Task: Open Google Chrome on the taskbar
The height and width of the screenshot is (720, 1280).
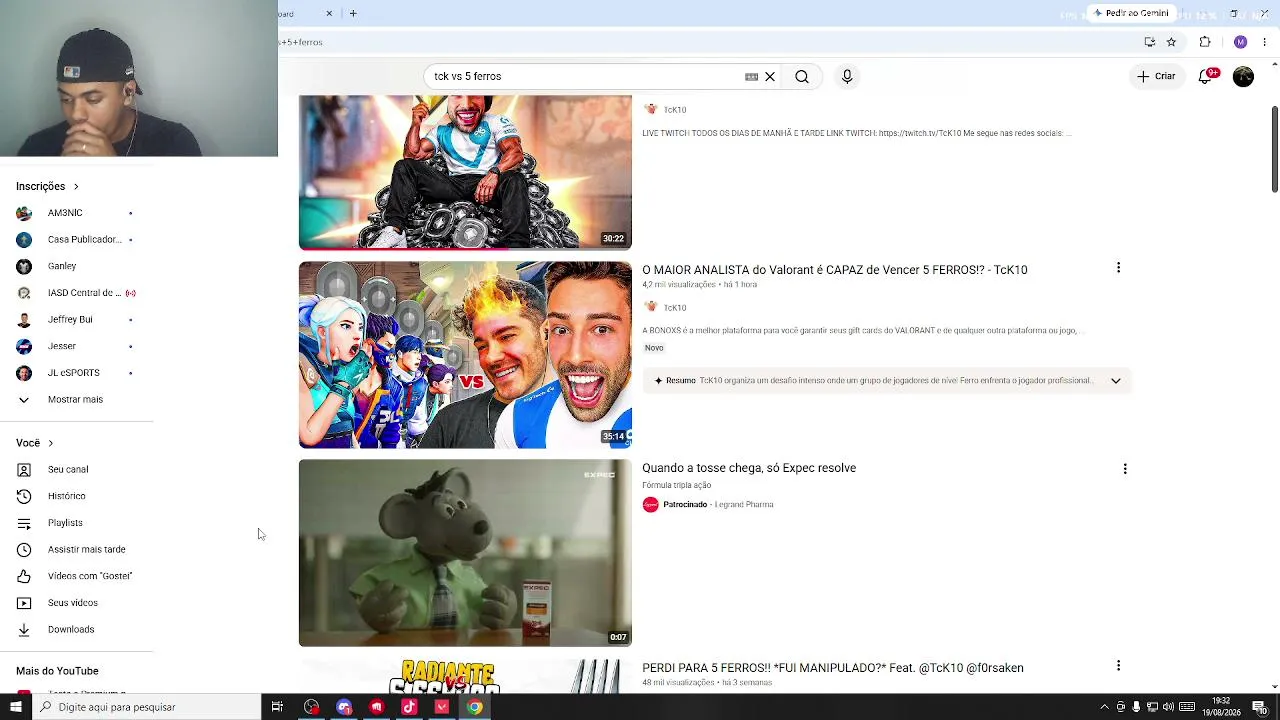Action: click(x=475, y=707)
